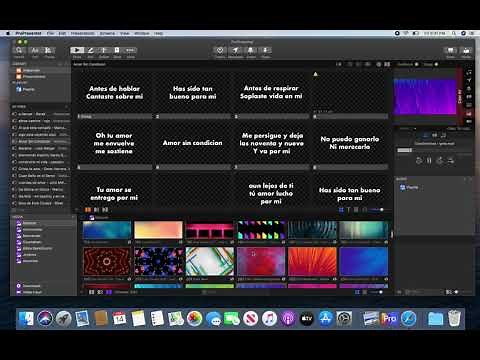The height and width of the screenshot is (360, 480).
Task: Trigger slide 'No puedo ganarlo Ni merecerlo'
Action: click(350, 143)
